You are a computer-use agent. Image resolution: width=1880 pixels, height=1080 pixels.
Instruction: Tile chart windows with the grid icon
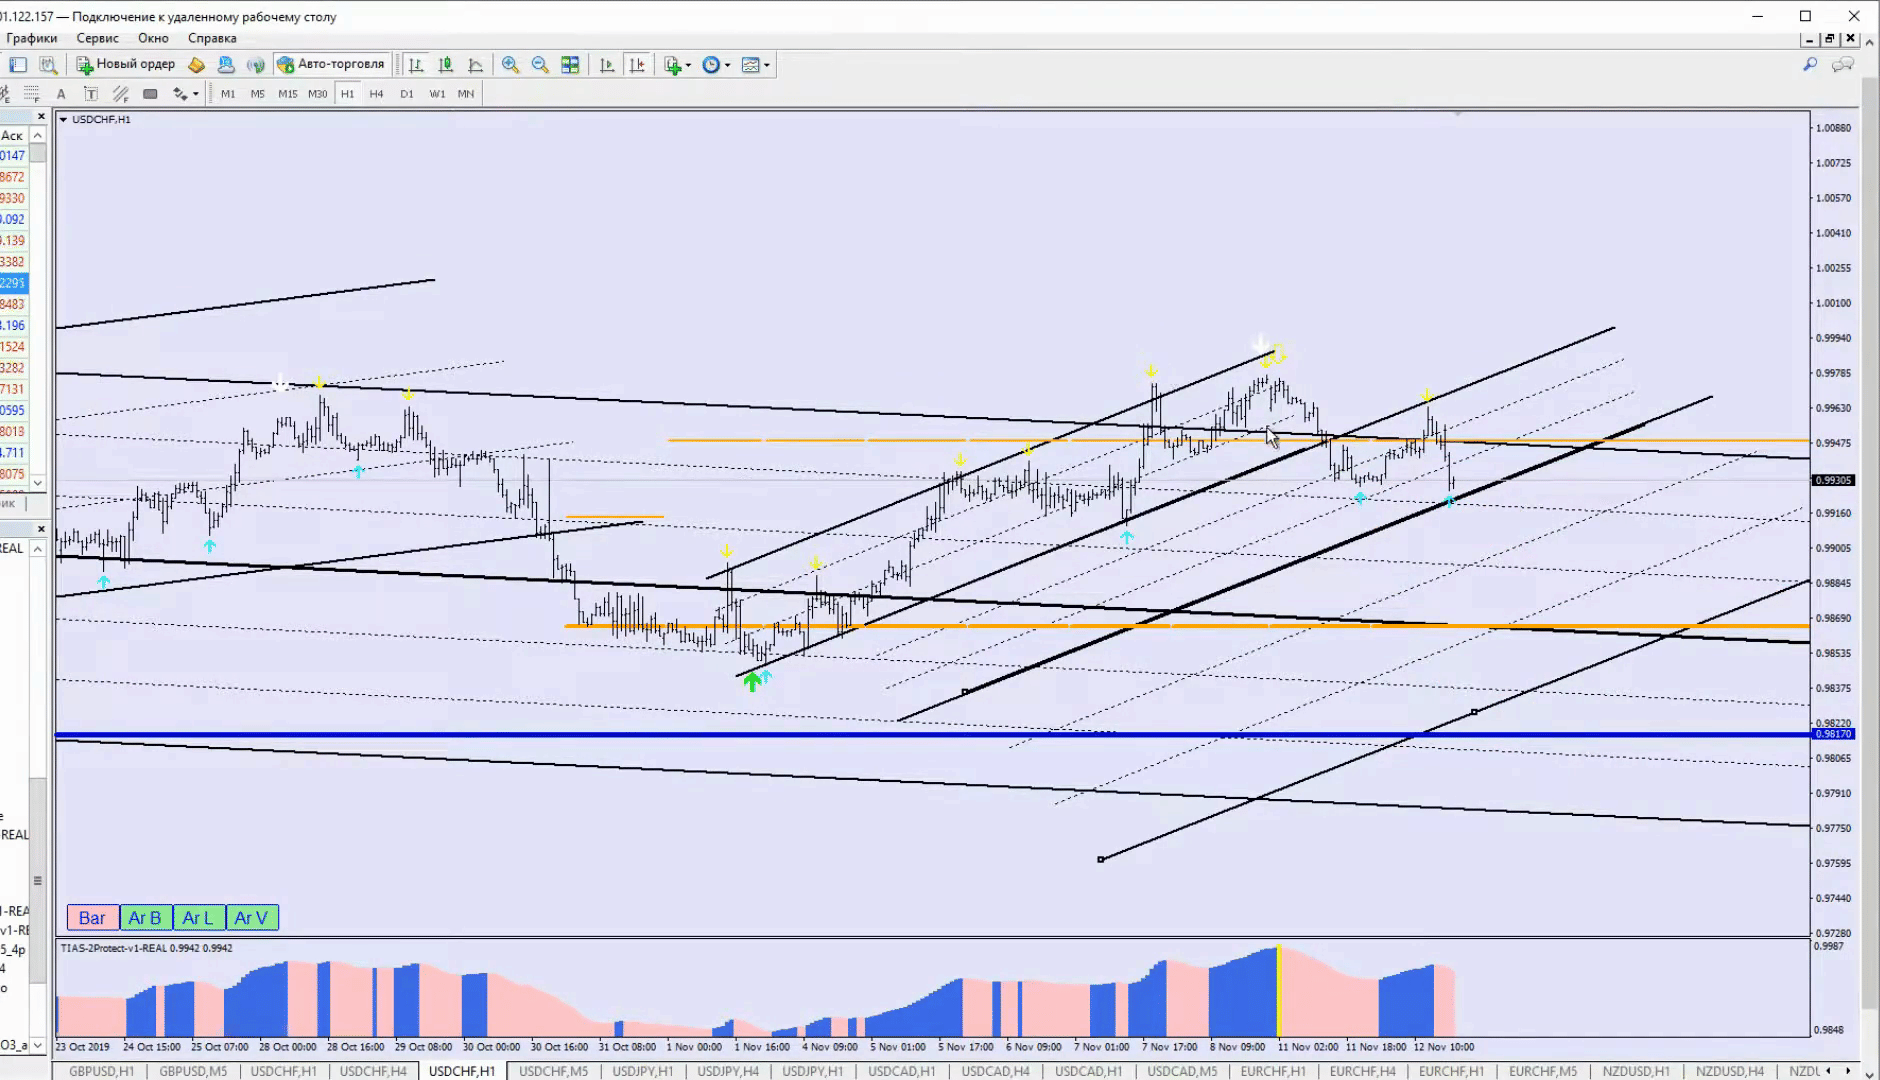(x=570, y=65)
